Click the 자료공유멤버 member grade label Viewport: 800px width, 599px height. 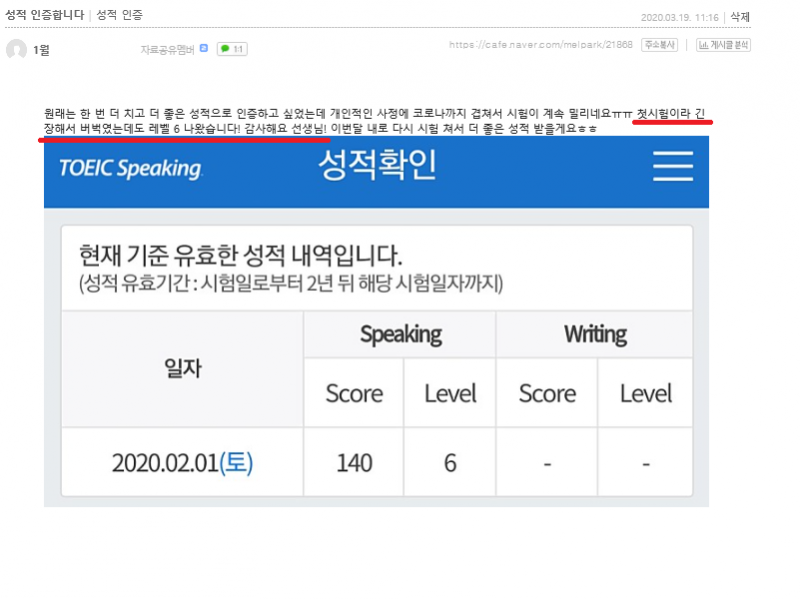pyautogui.click(x=167, y=49)
